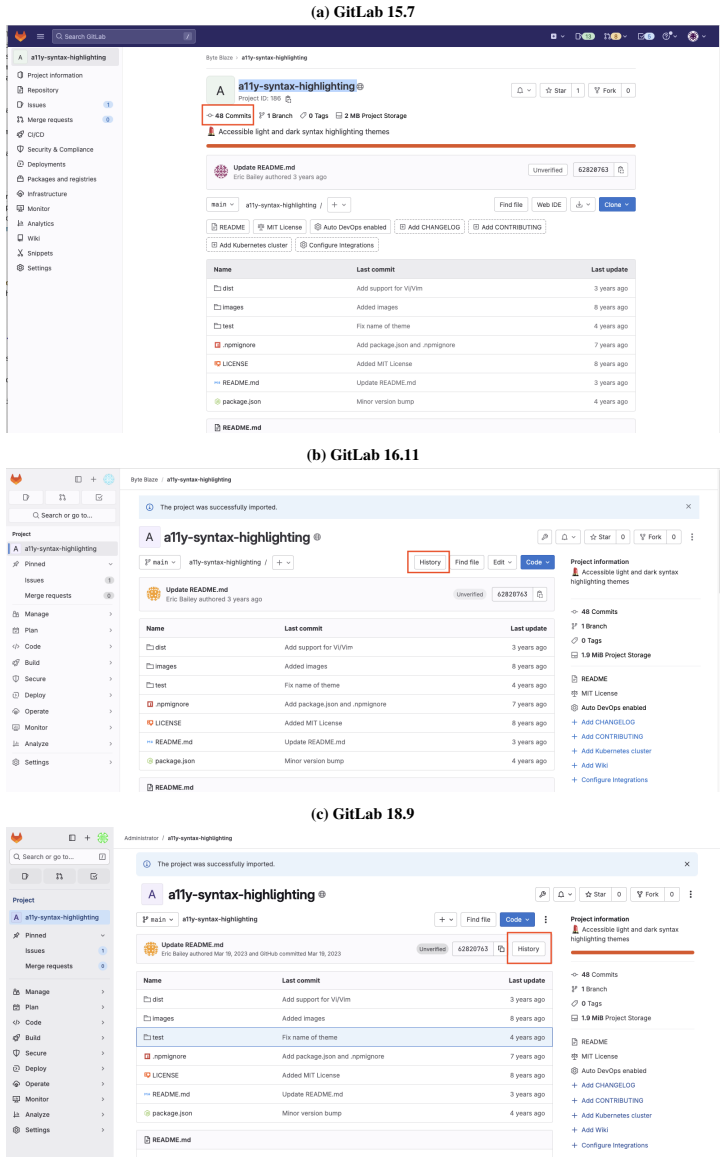Click the Web IDE button in GitLab 15.7
This screenshot has width=726, height=1163.
(x=549, y=205)
